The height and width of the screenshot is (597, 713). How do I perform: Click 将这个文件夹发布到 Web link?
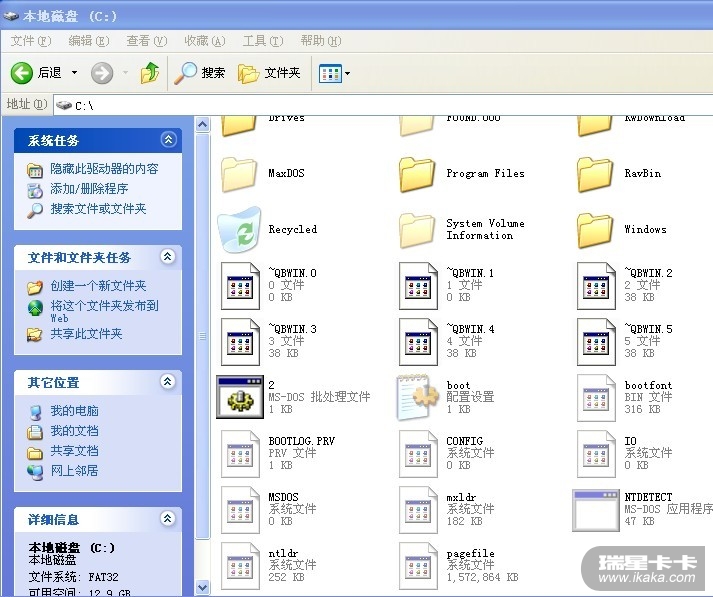coord(104,311)
